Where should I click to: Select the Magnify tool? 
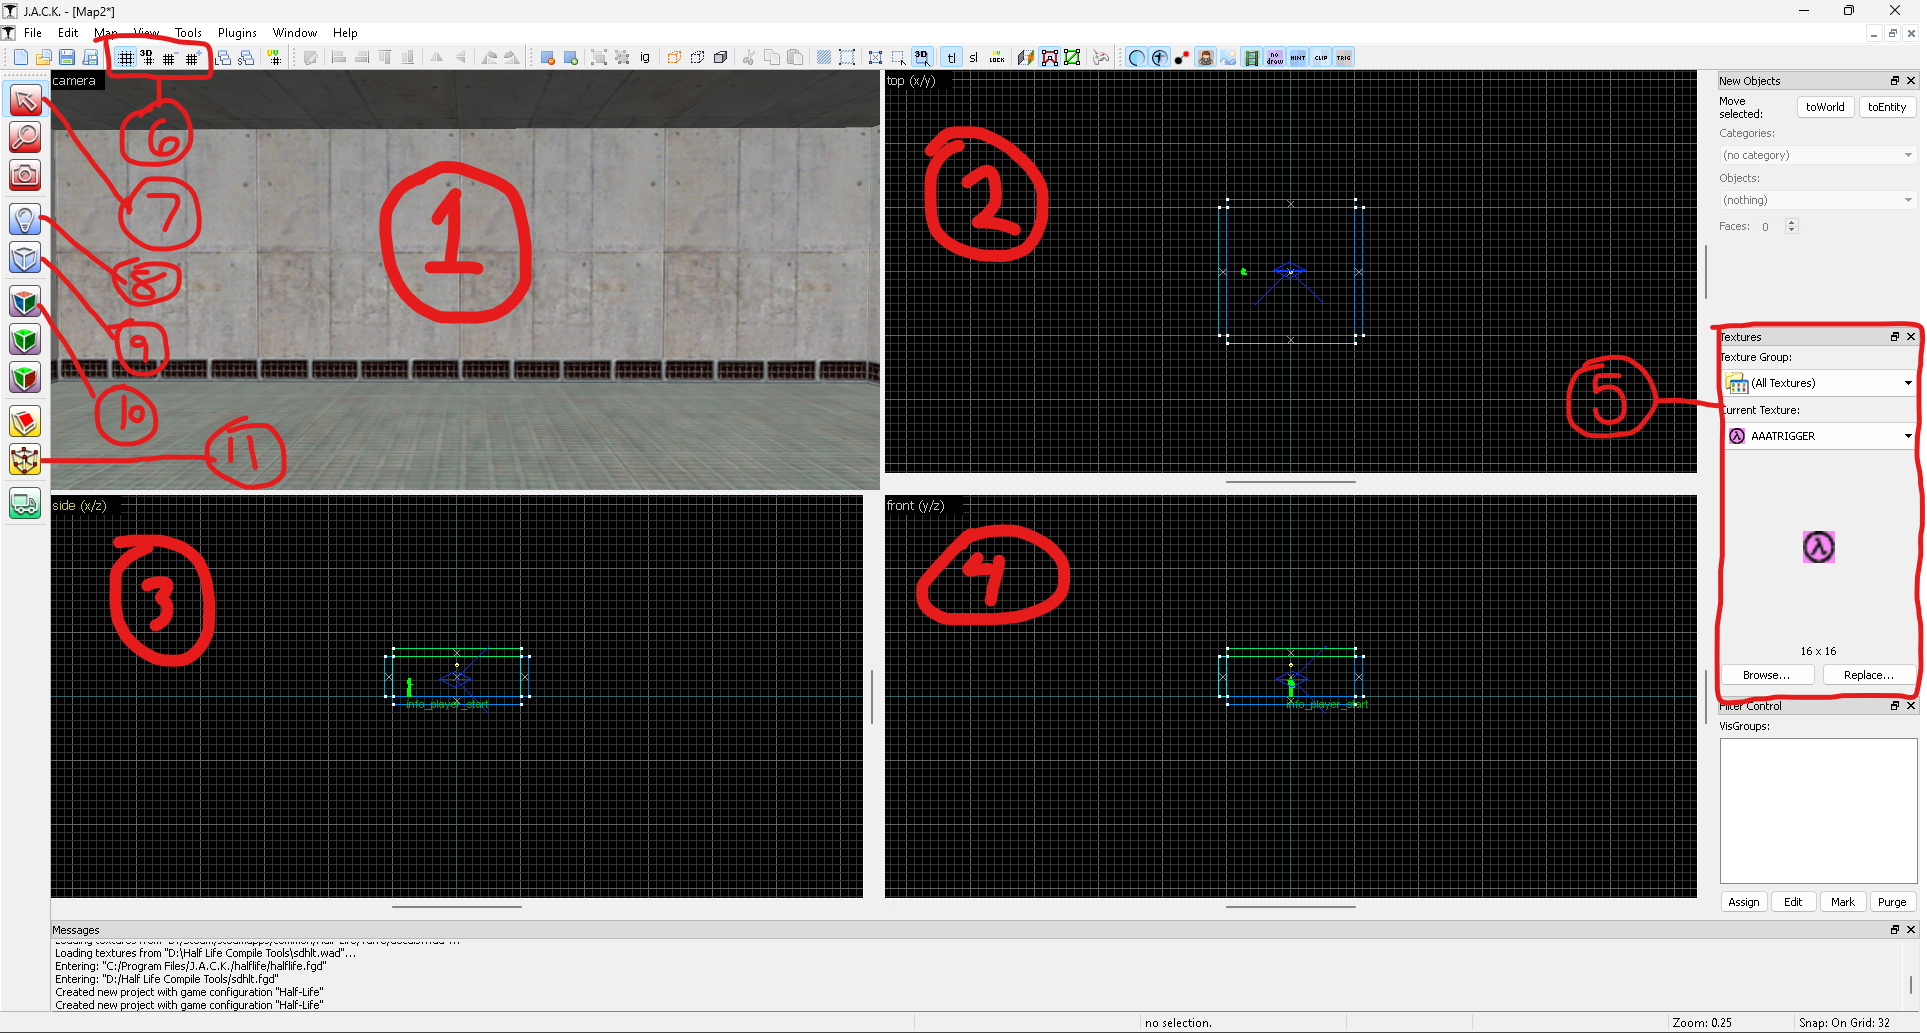click(25, 137)
